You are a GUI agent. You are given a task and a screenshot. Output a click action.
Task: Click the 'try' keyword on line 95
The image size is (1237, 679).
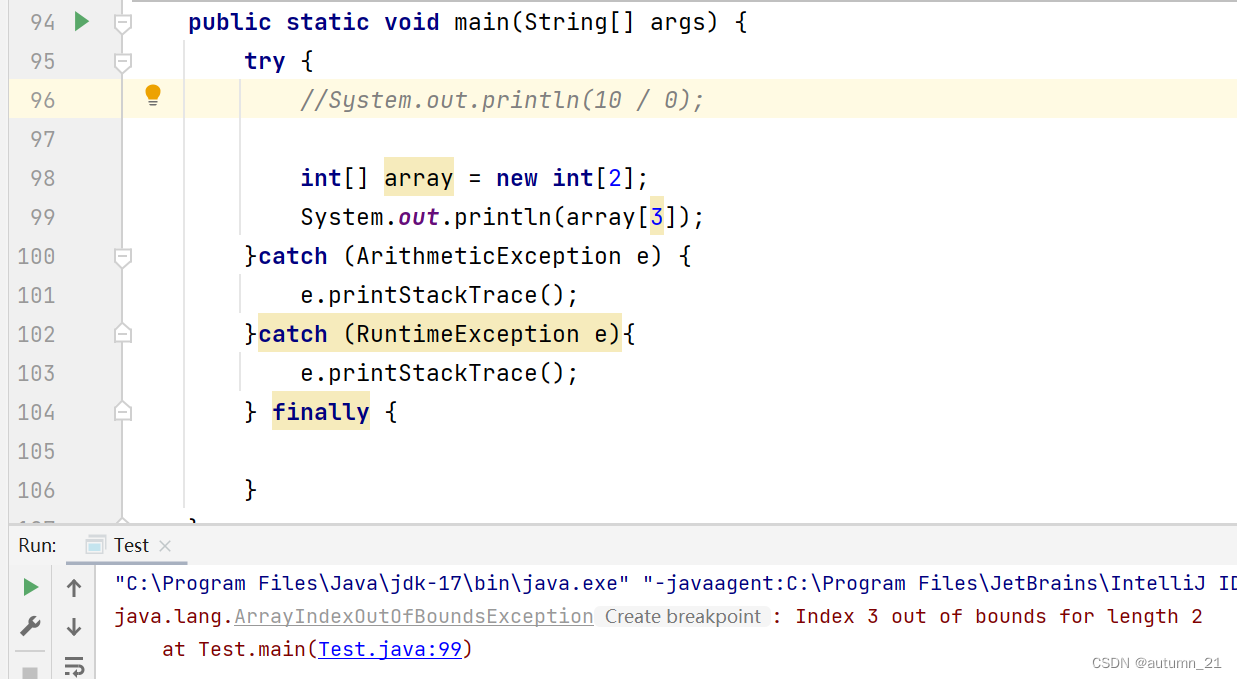pos(265,61)
